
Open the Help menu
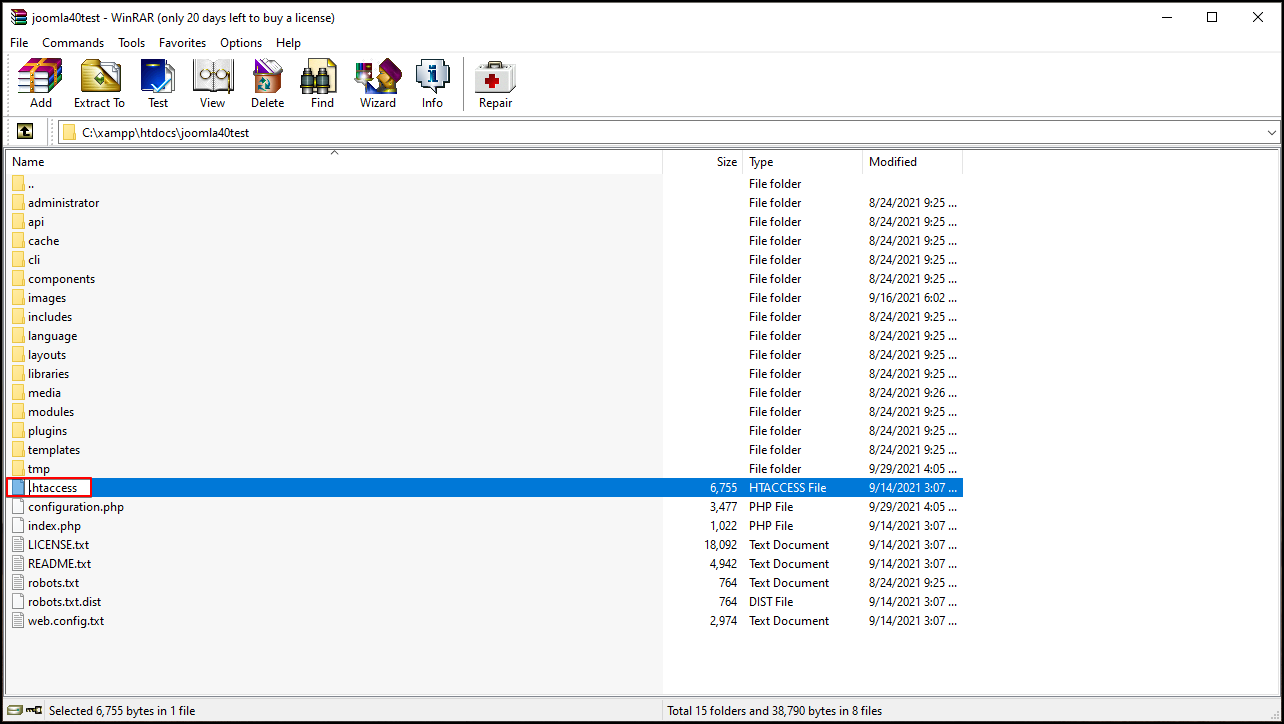tap(288, 43)
